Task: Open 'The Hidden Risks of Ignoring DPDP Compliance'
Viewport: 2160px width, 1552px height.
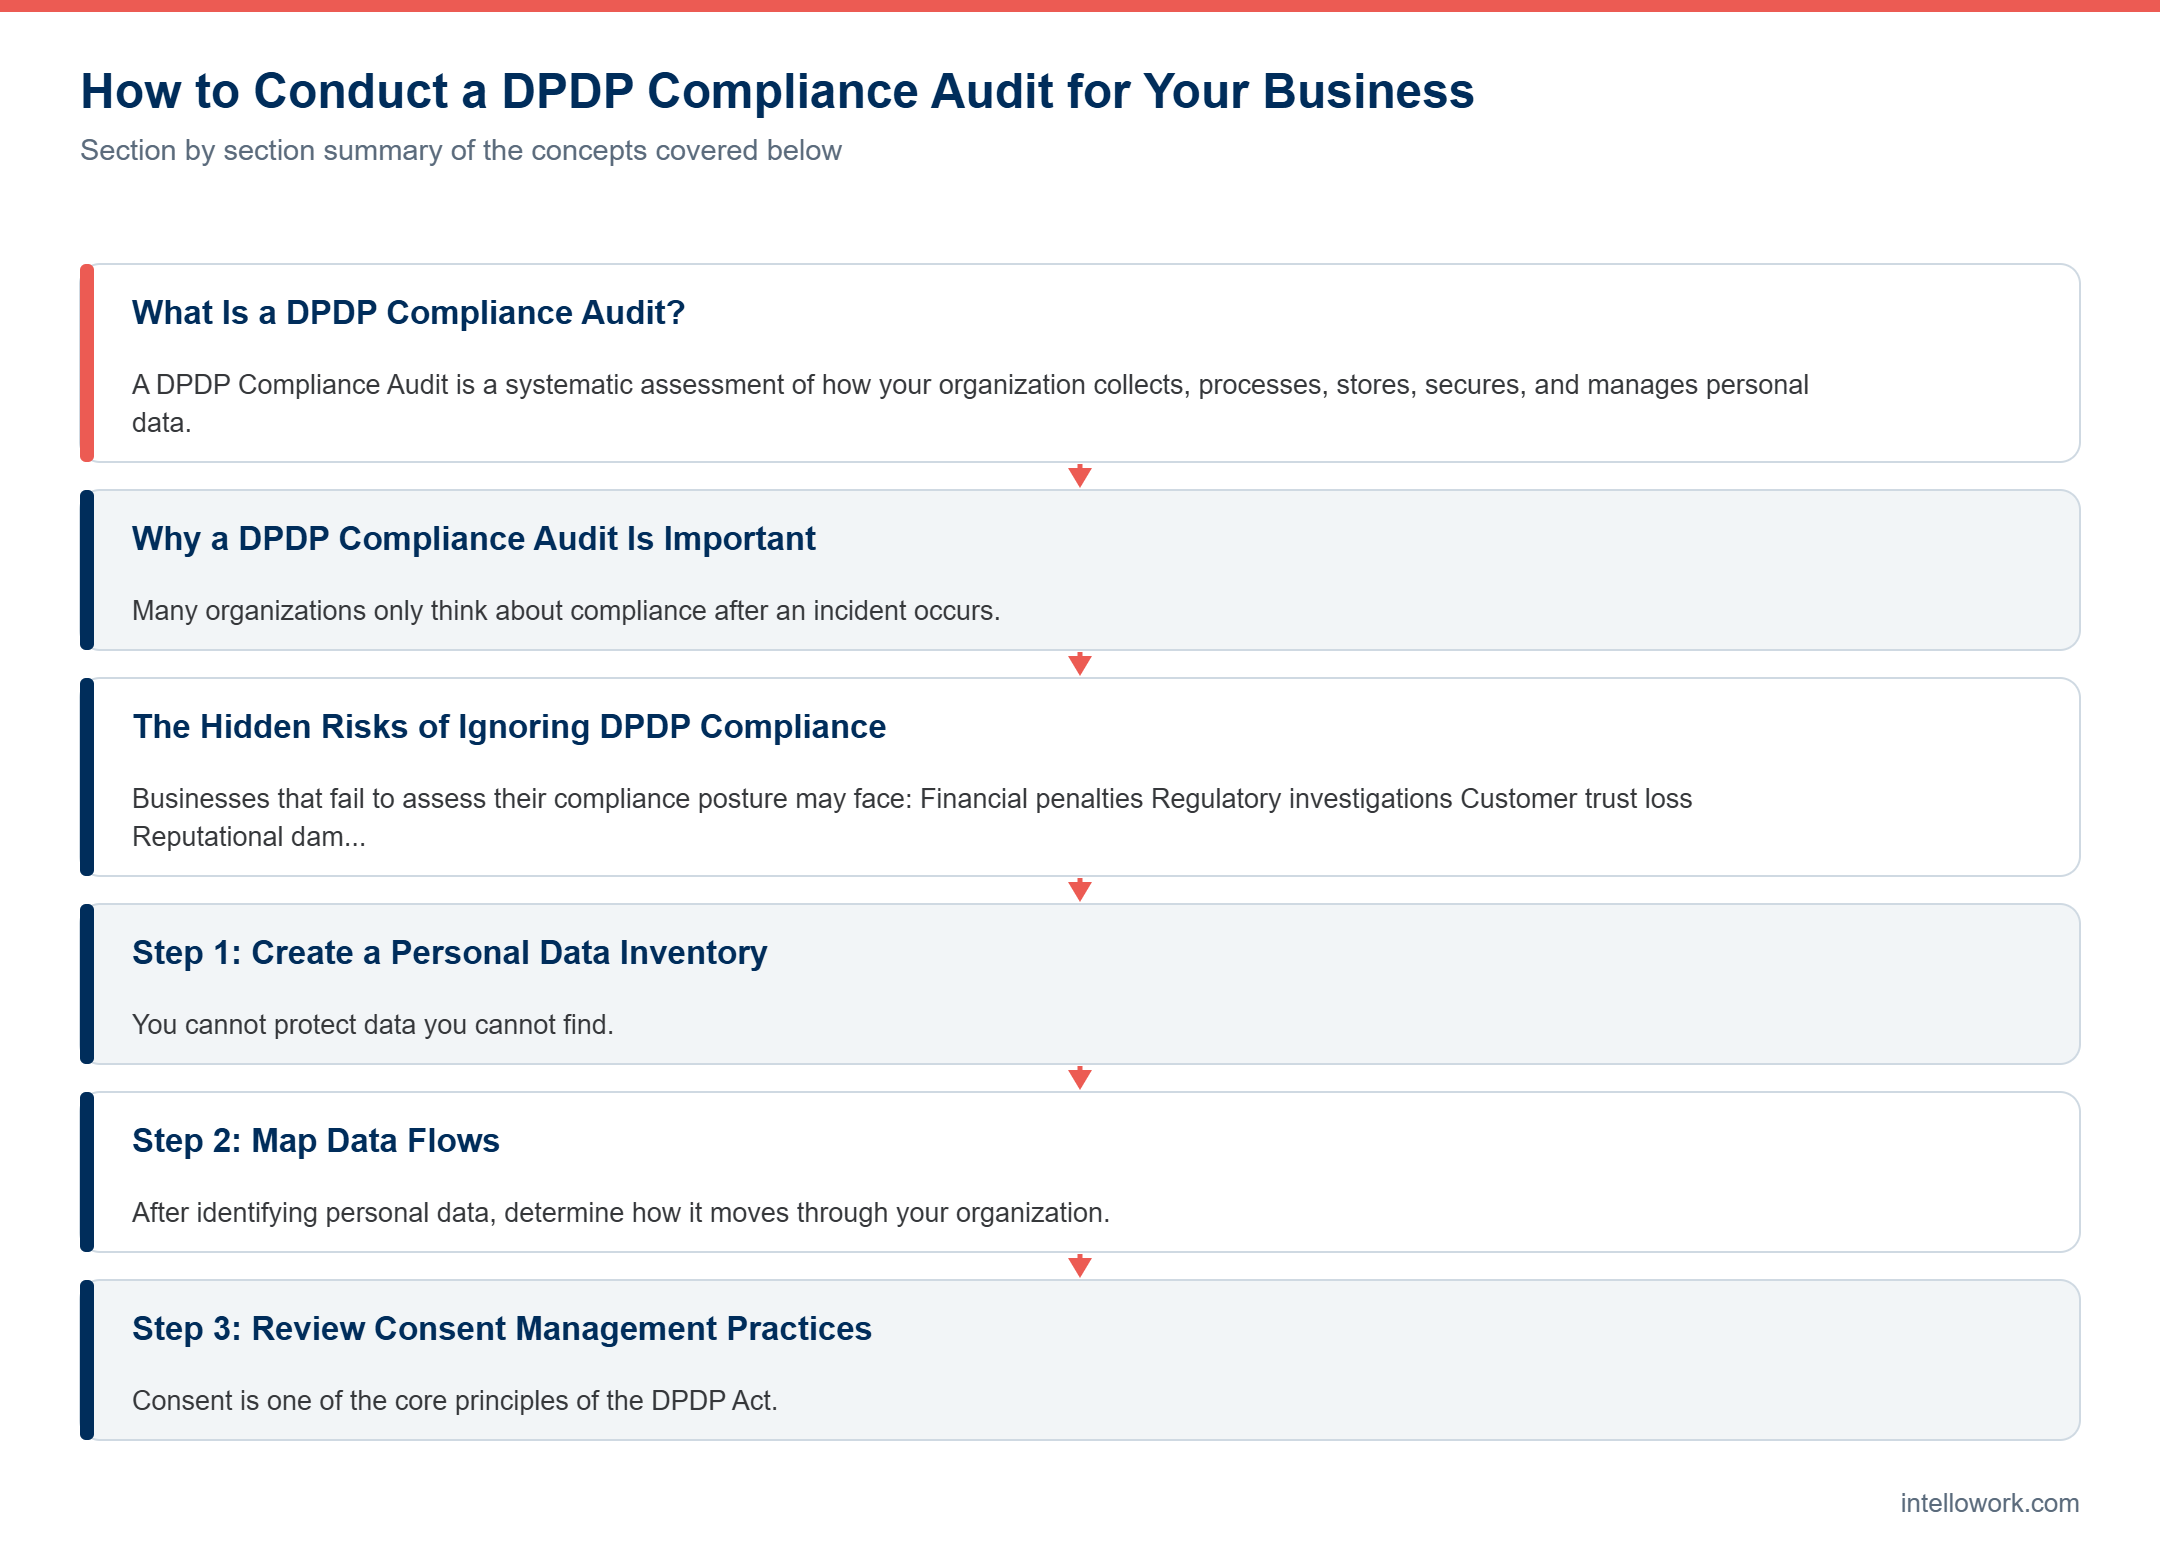Action: click(509, 727)
